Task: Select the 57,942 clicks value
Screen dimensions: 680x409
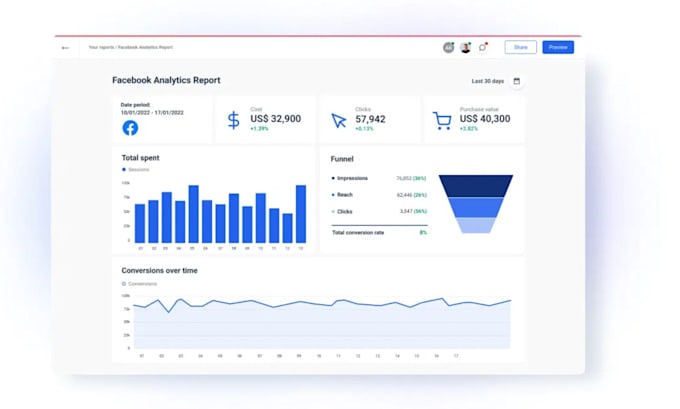Action: (x=370, y=119)
